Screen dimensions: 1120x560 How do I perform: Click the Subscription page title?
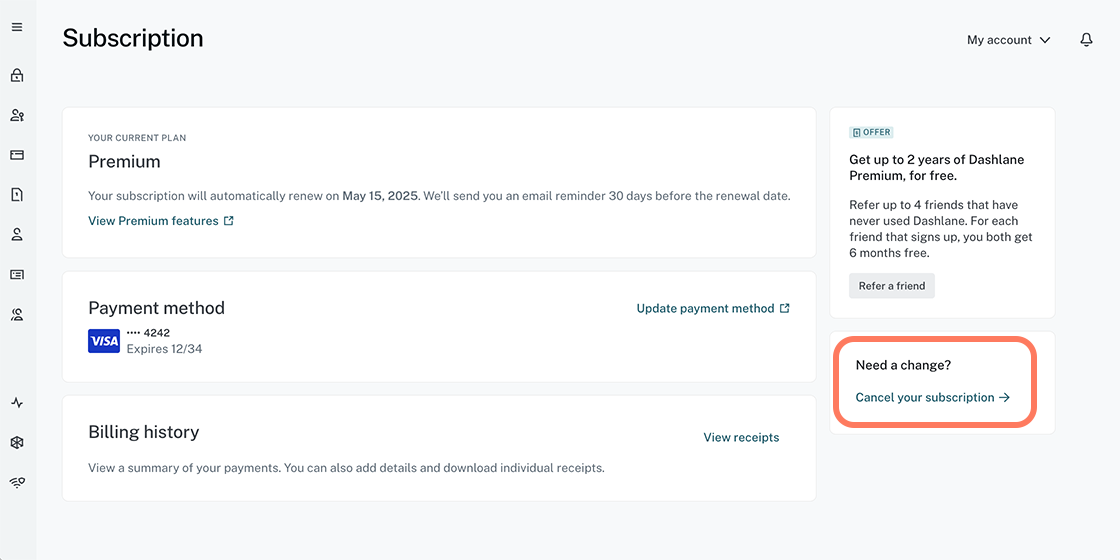(133, 38)
